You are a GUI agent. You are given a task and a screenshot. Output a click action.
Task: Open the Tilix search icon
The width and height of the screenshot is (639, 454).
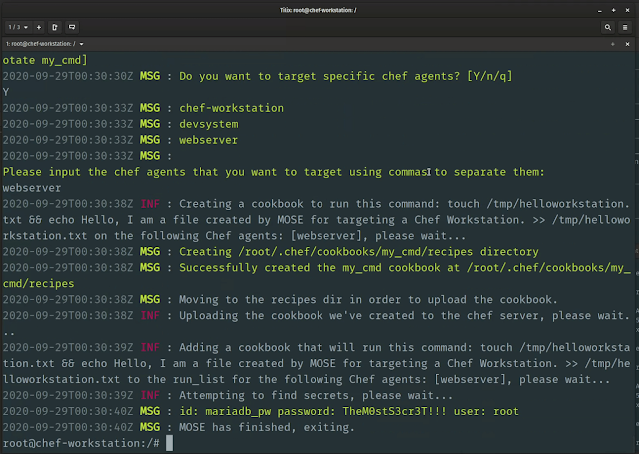607,27
